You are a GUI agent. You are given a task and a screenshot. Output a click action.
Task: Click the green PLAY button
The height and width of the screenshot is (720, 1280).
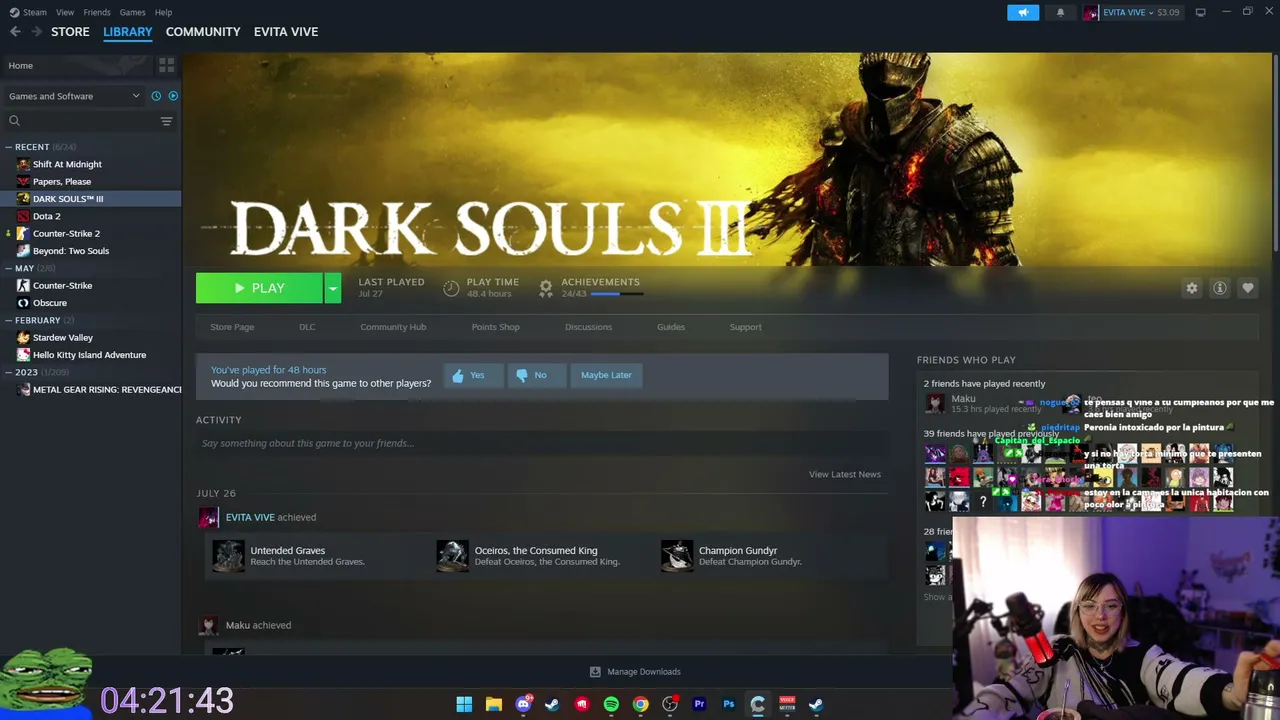pos(259,288)
